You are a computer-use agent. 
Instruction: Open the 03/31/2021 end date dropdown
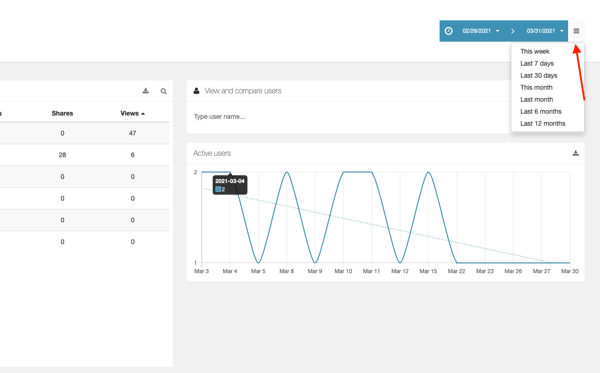pyautogui.click(x=545, y=31)
